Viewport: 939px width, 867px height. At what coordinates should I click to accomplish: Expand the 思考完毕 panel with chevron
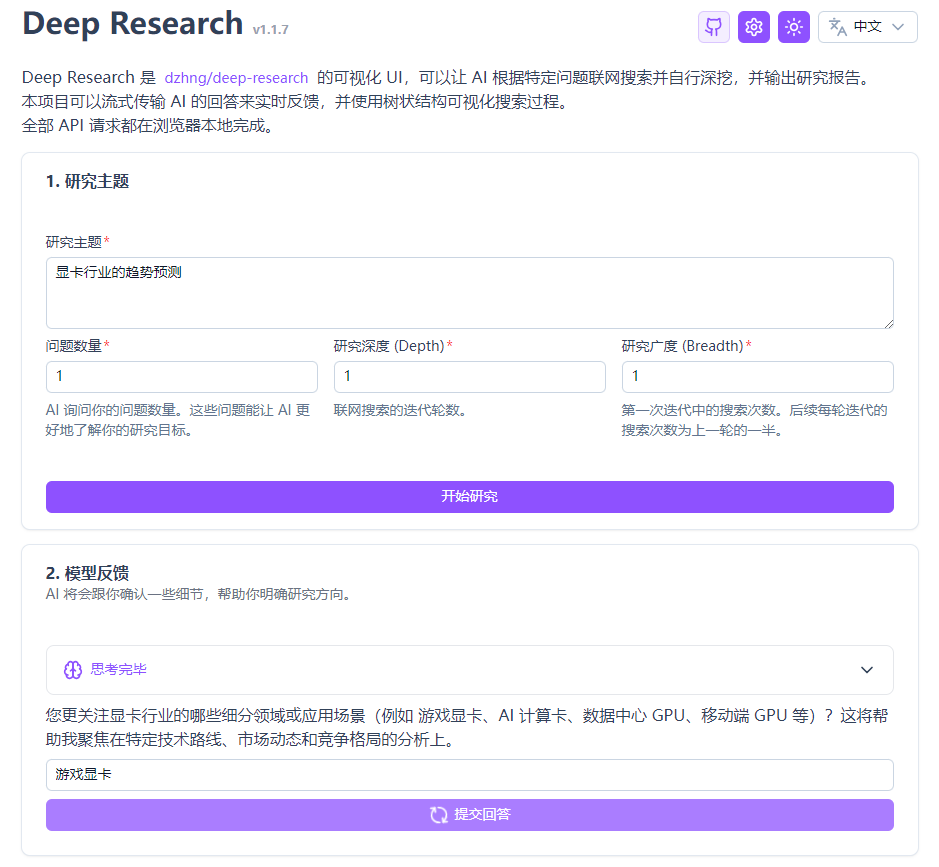click(867, 670)
